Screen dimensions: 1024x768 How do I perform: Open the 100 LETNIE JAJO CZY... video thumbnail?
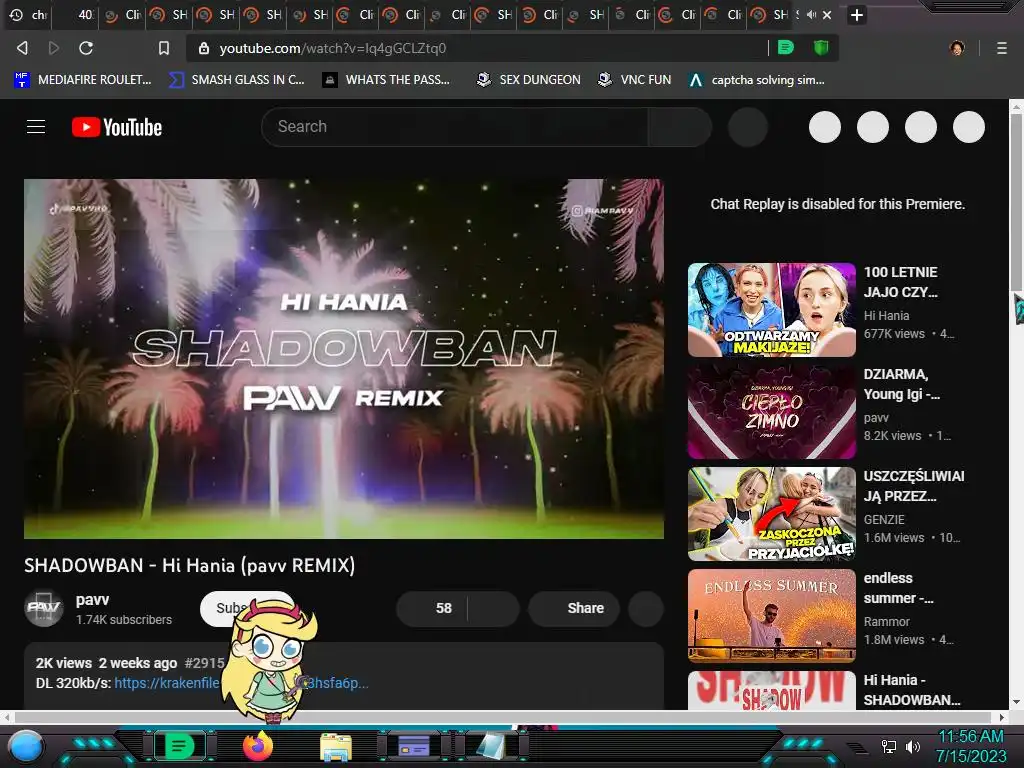[x=771, y=310]
